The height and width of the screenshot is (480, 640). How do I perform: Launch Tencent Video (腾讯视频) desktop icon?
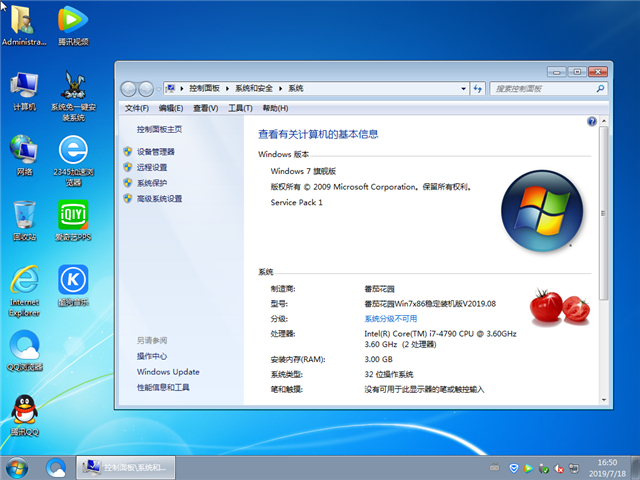pyautogui.click(x=73, y=24)
